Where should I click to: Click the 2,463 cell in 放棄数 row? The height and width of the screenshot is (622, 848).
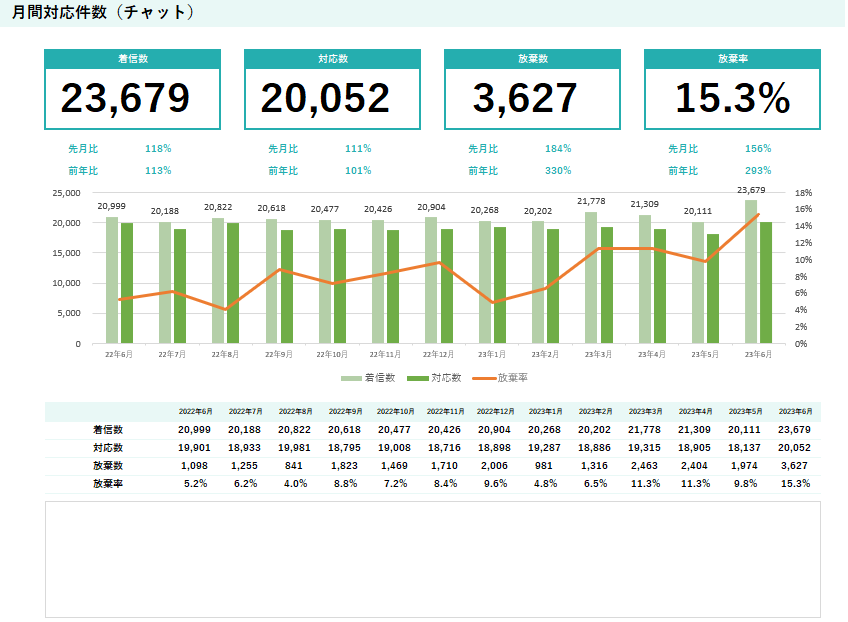[644, 465]
